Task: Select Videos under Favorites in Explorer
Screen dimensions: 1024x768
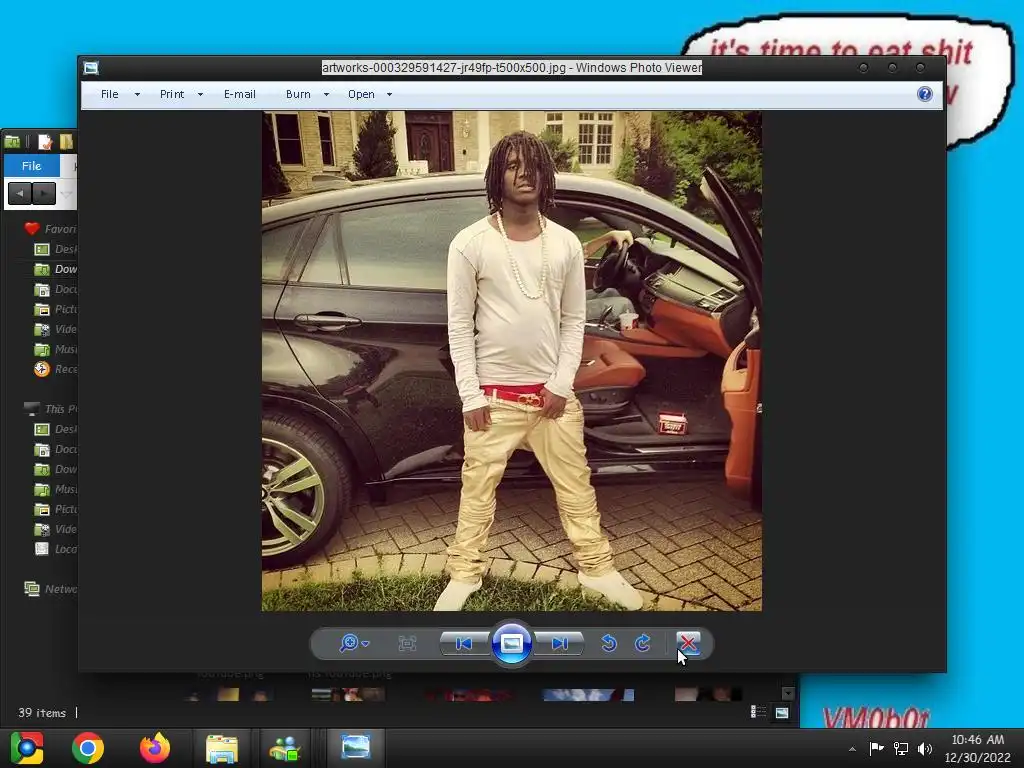Action: [56, 329]
